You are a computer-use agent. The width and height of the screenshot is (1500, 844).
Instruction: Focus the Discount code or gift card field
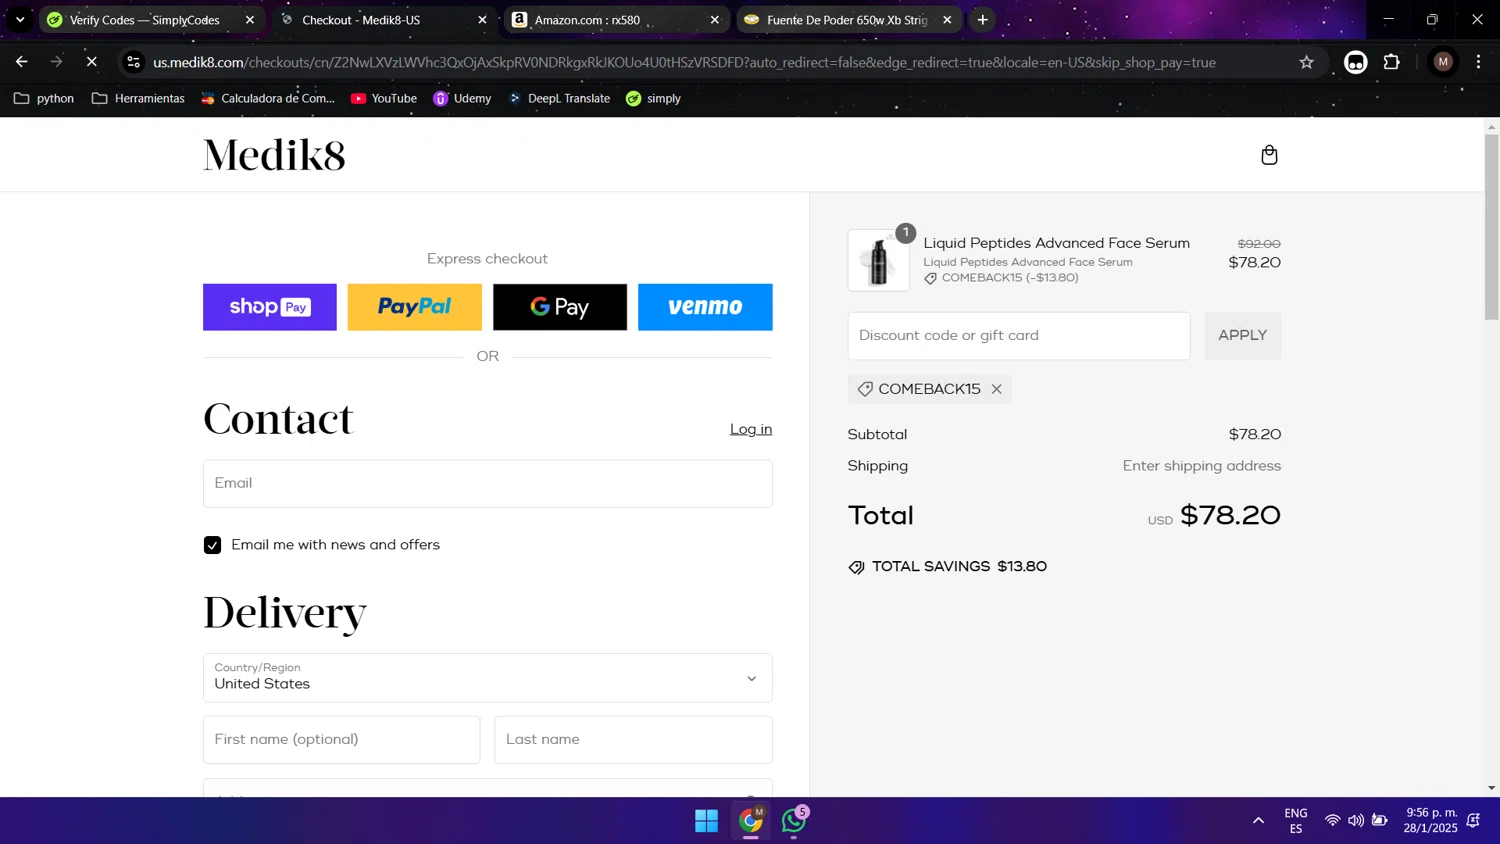(1019, 336)
